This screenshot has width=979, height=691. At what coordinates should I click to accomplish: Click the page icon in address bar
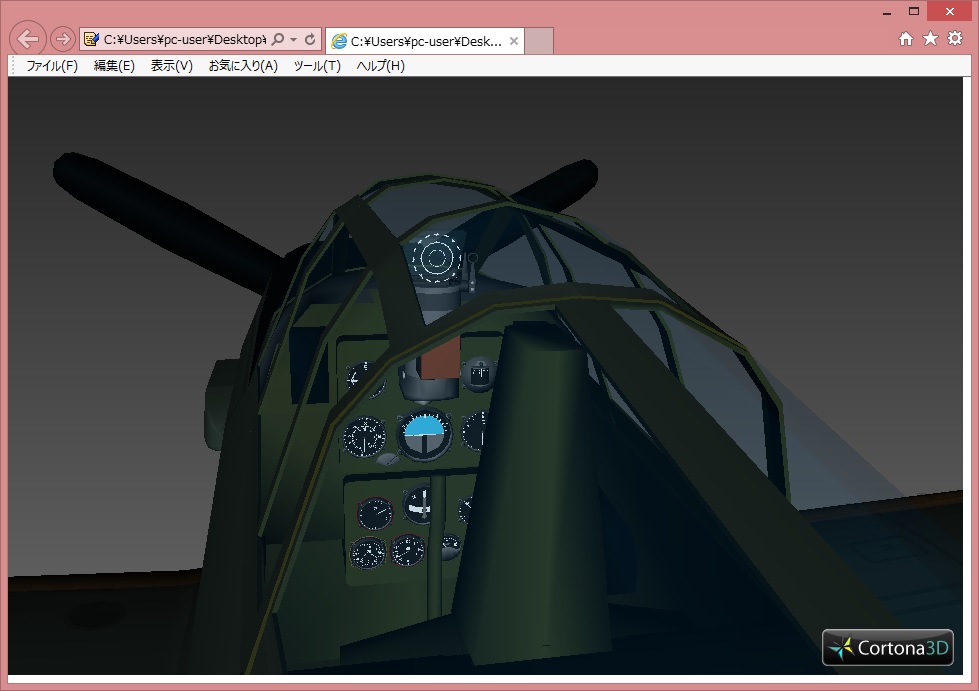tap(92, 40)
